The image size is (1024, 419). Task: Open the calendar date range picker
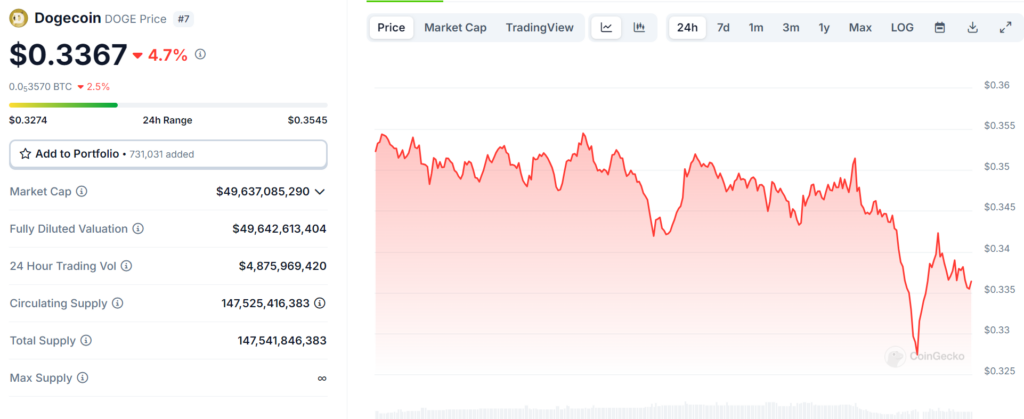click(940, 27)
